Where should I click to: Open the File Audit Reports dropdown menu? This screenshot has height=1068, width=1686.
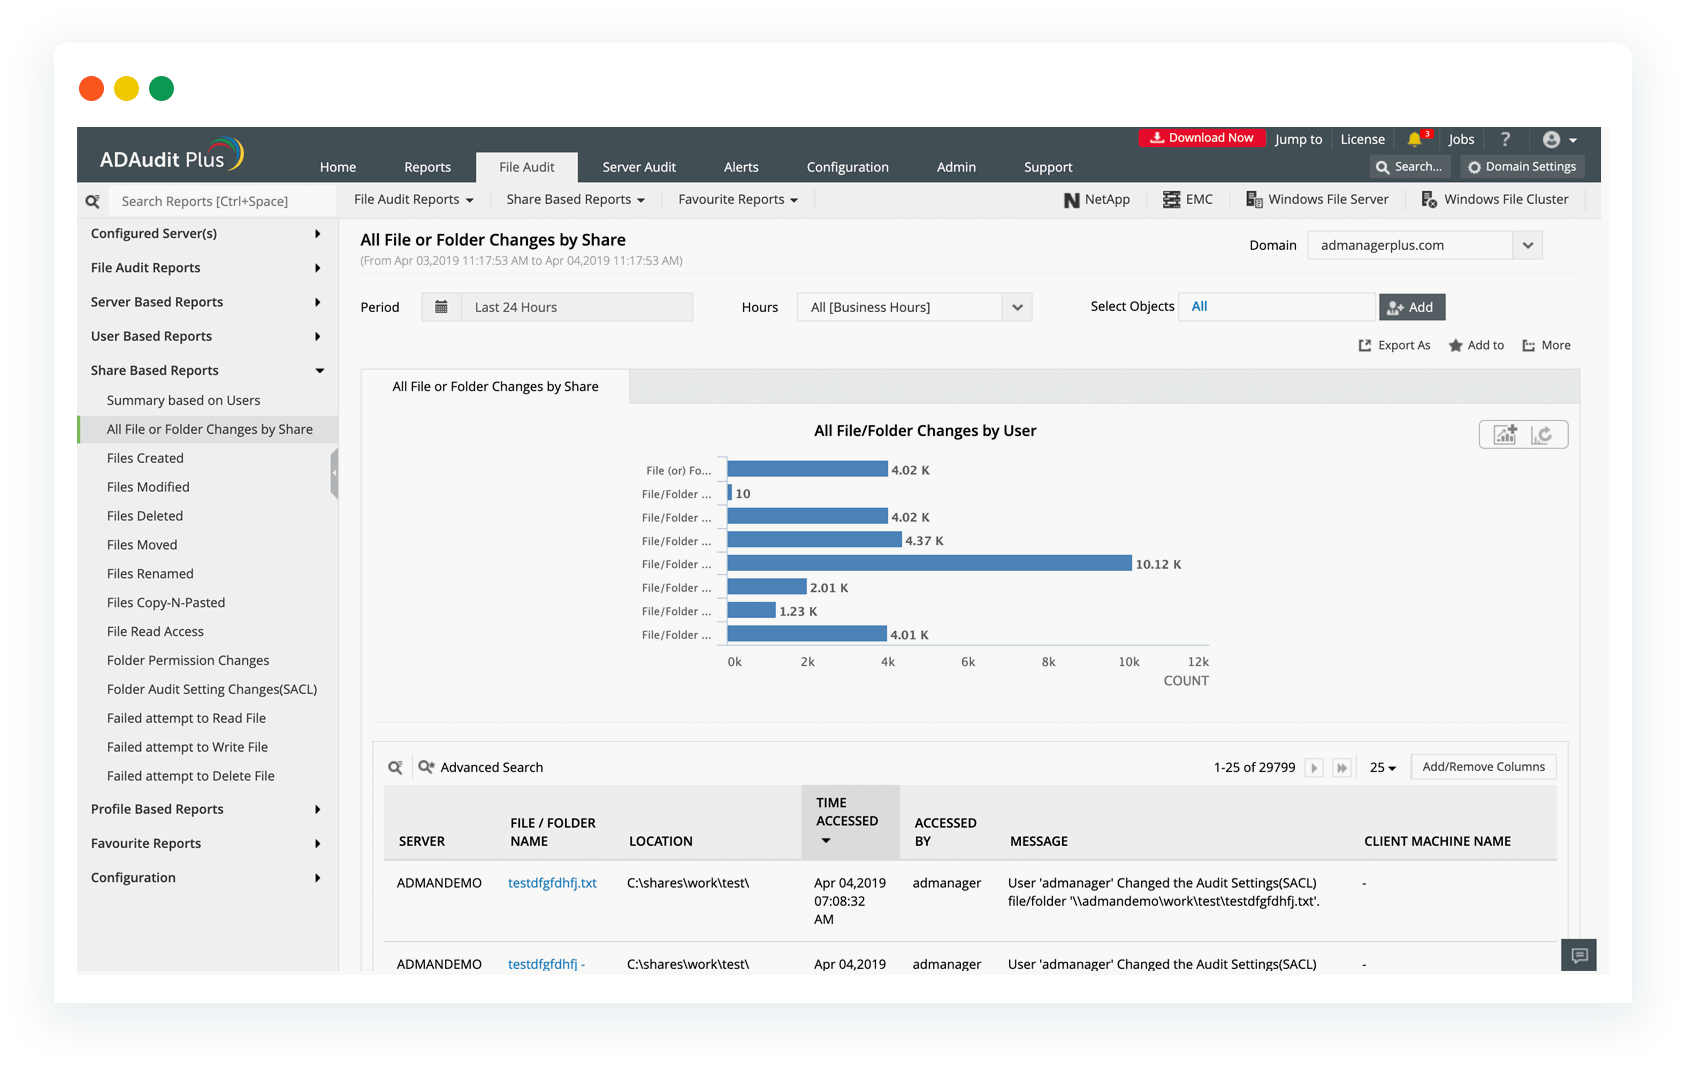tap(414, 200)
